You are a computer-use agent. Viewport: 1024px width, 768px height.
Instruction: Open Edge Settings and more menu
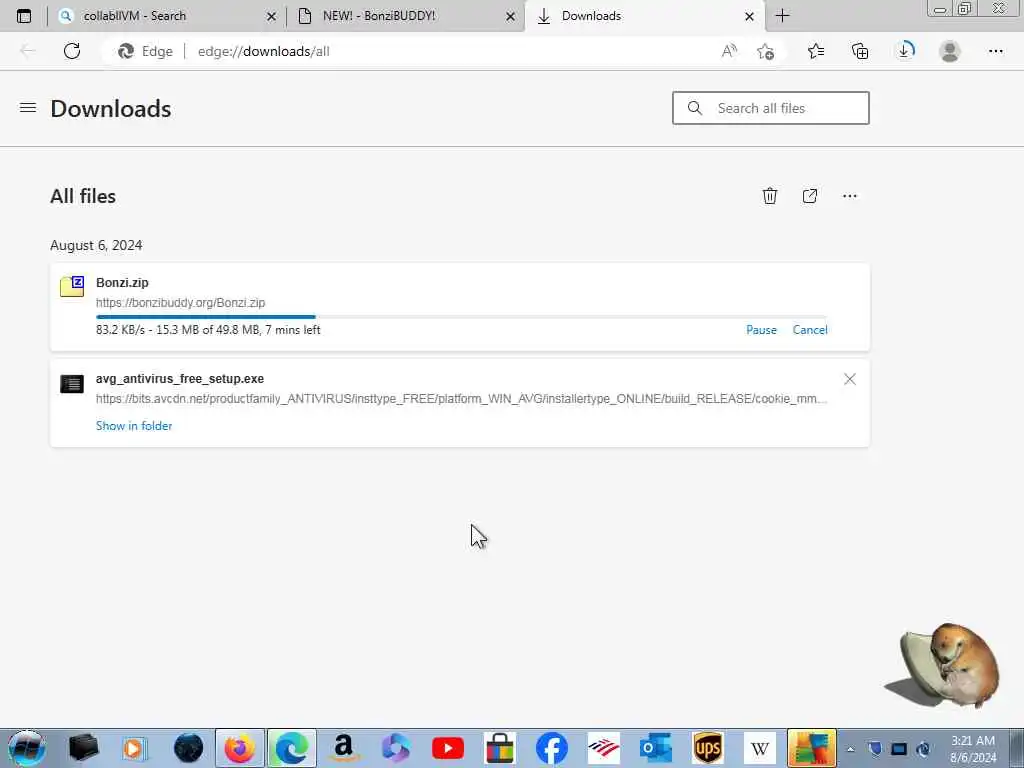(x=995, y=51)
